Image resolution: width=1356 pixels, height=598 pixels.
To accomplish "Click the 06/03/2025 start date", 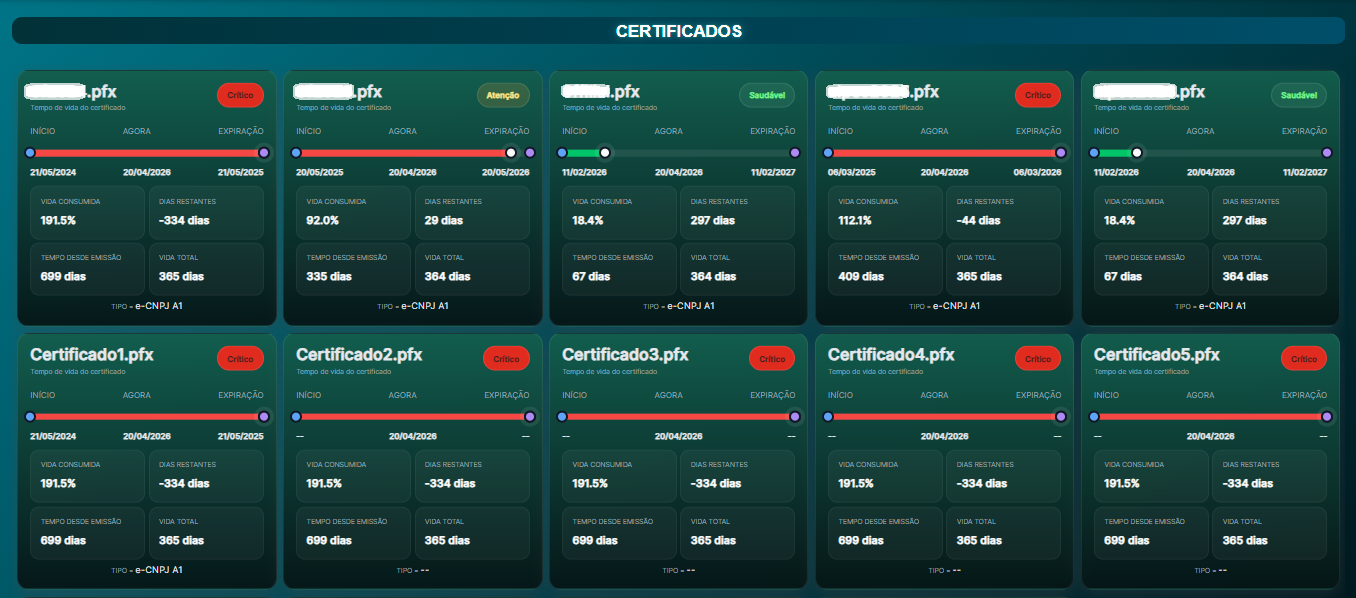I will 851,173.
